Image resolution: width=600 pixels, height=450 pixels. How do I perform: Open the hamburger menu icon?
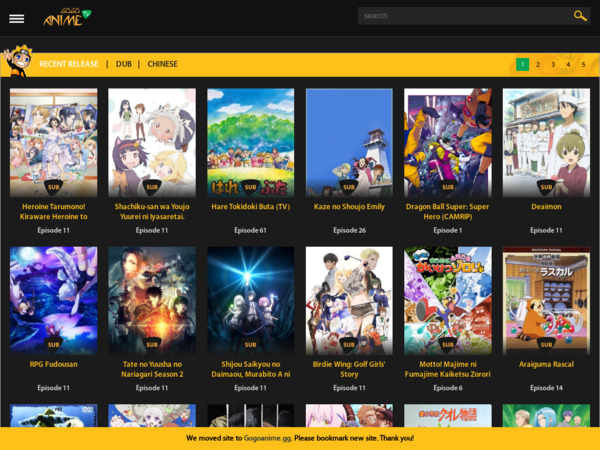click(x=16, y=18)
